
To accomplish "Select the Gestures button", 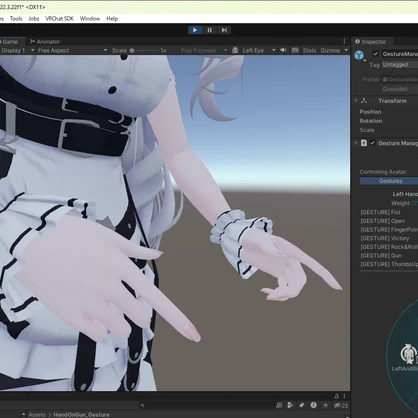I will click(x=389, y=181).
